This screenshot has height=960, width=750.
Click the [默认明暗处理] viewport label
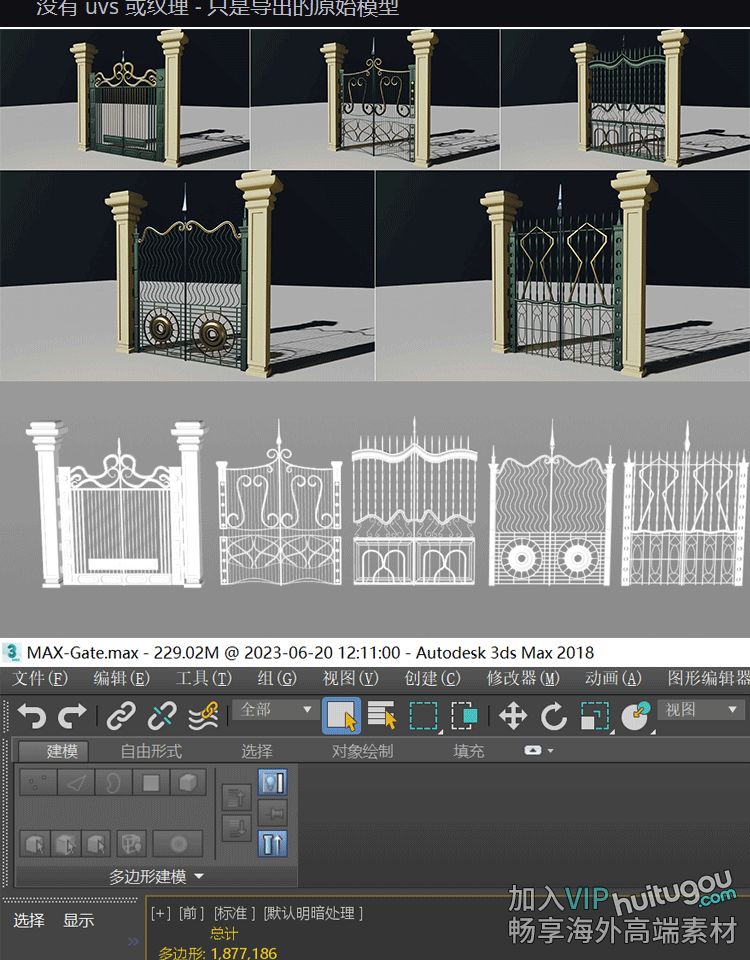(x=313, y=913)
